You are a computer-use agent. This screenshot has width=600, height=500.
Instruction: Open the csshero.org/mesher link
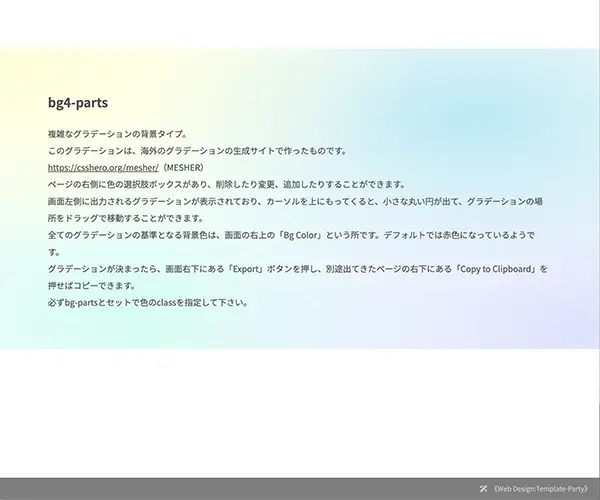(103, 167)
